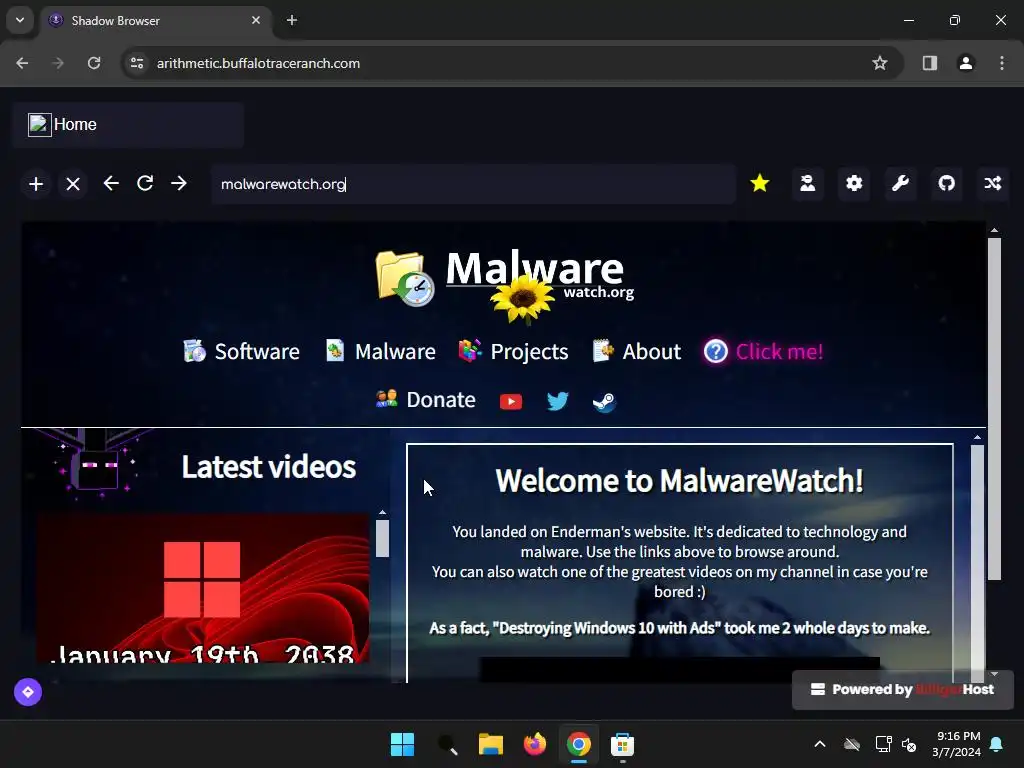
Task: Open Microsoft Store from taskbar
Action: (622, 744)
